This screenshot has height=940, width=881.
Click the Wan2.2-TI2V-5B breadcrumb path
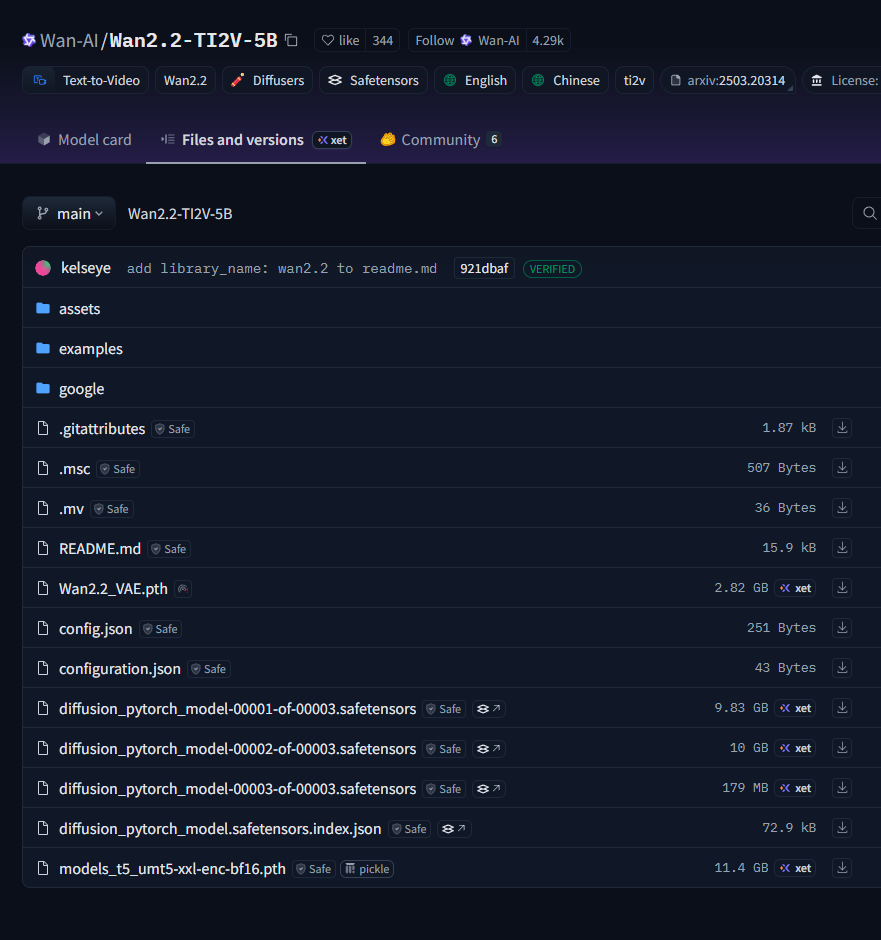180,213
